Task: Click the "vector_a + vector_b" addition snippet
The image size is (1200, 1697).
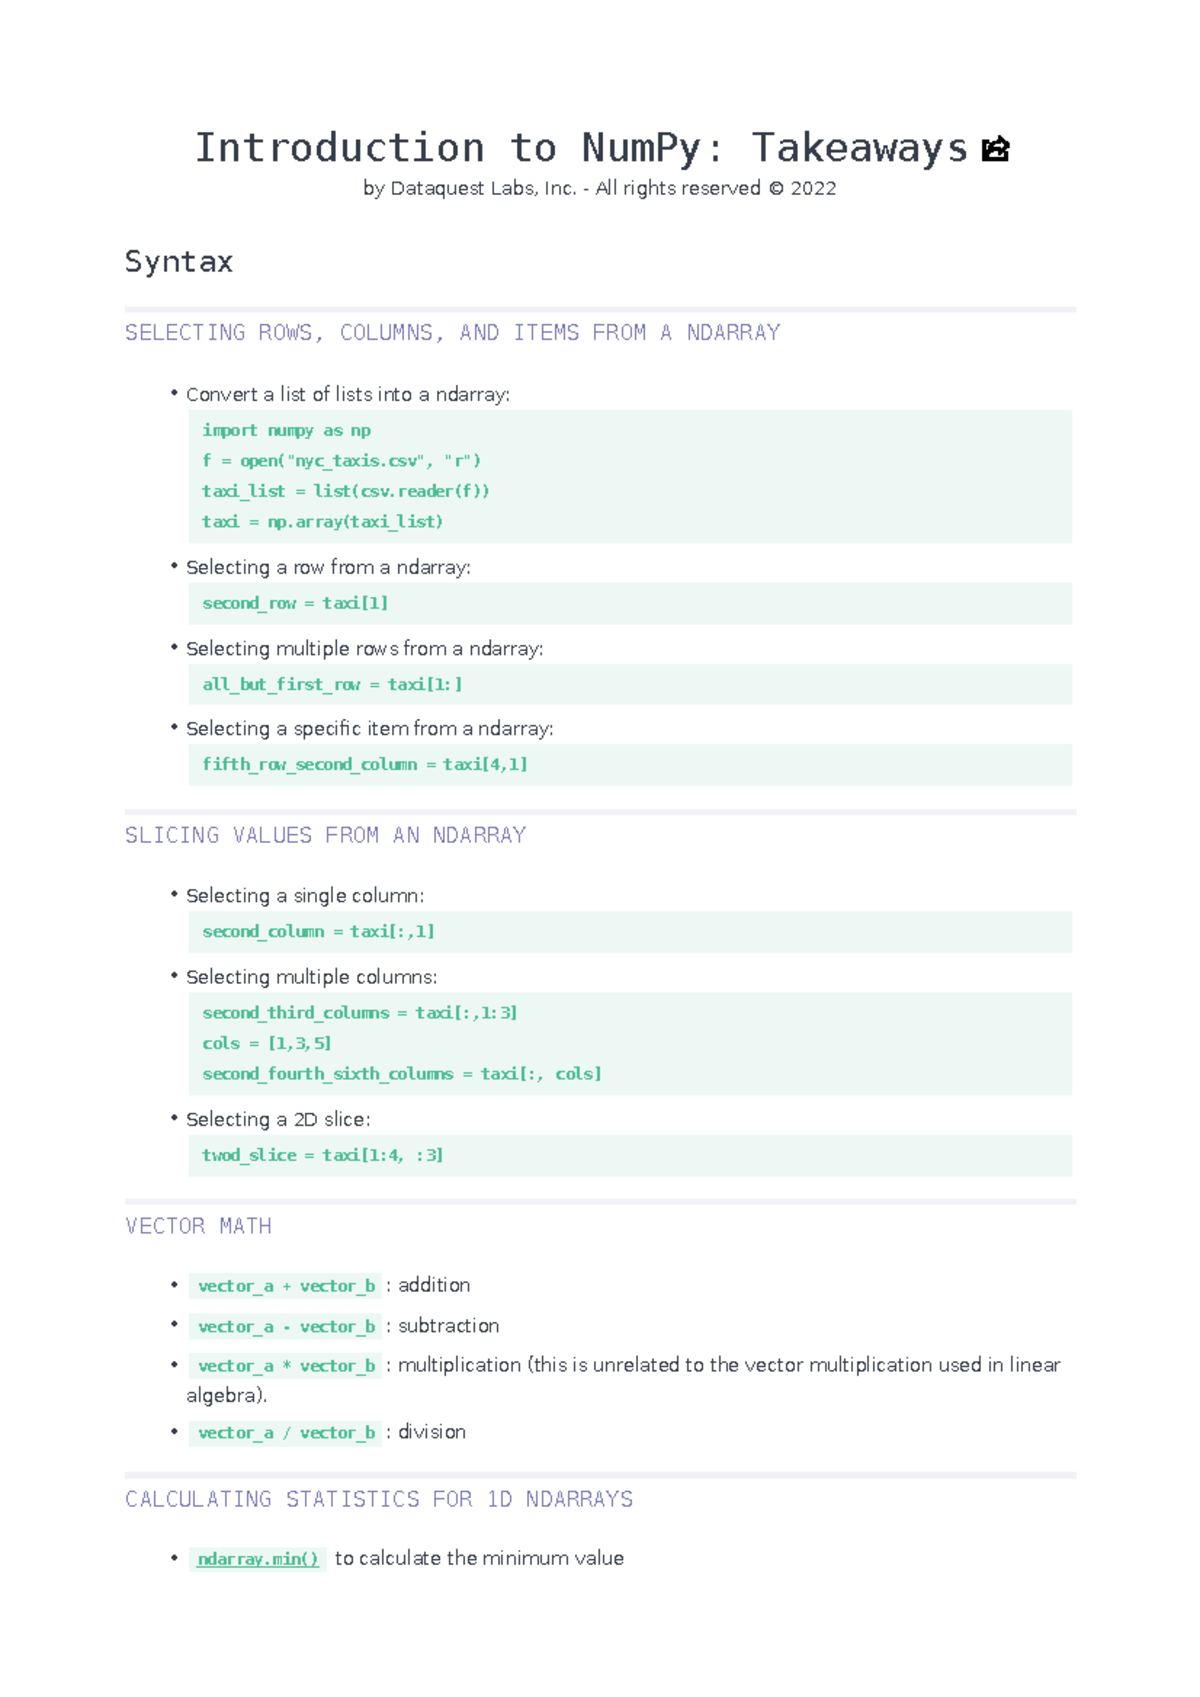Action: point(286,1286)
